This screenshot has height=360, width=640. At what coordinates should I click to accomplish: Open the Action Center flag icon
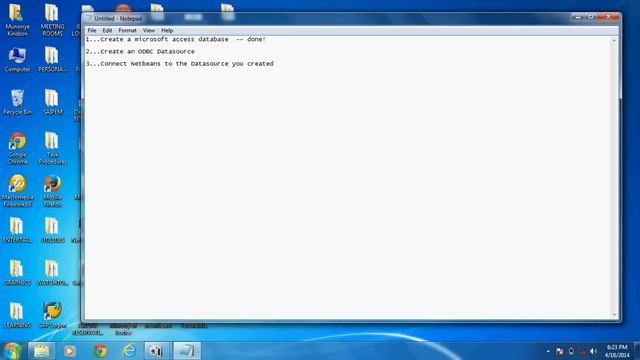(560, 351)
